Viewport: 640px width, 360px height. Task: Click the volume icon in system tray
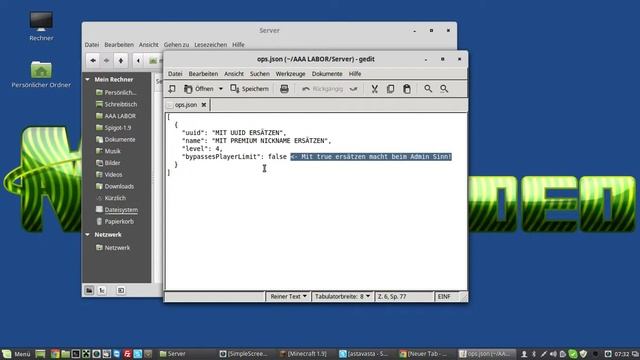pyautogui.click(x=553, y=354)
